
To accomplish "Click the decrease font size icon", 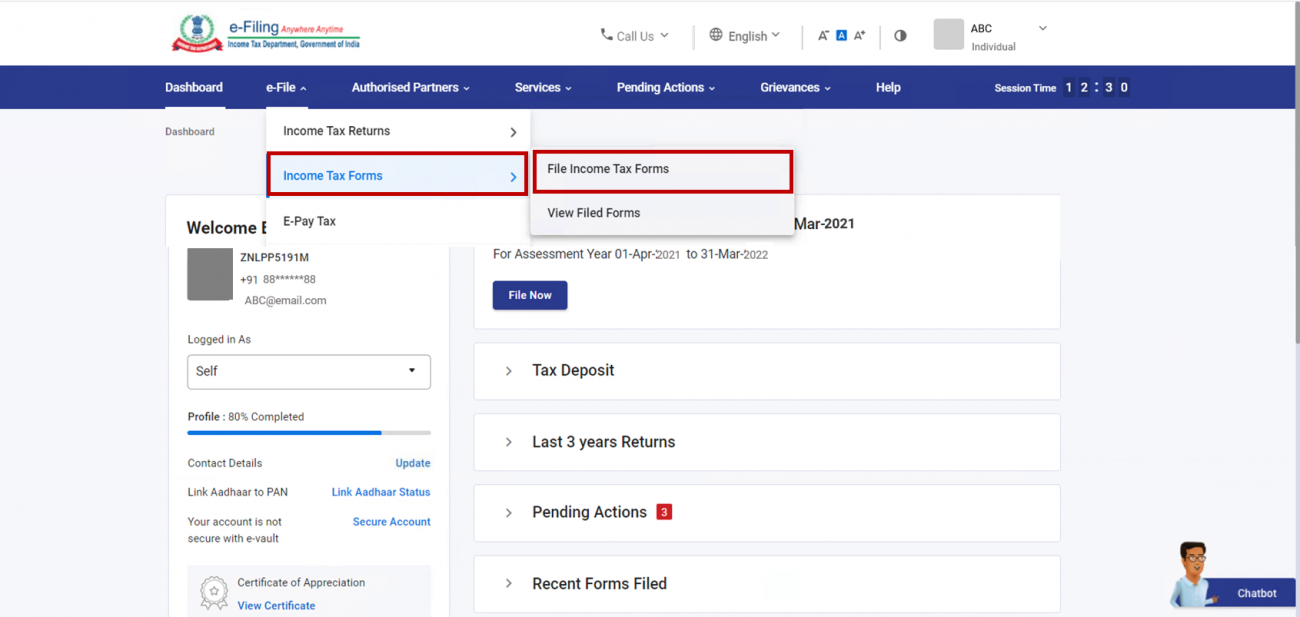I will click(822, 34).
